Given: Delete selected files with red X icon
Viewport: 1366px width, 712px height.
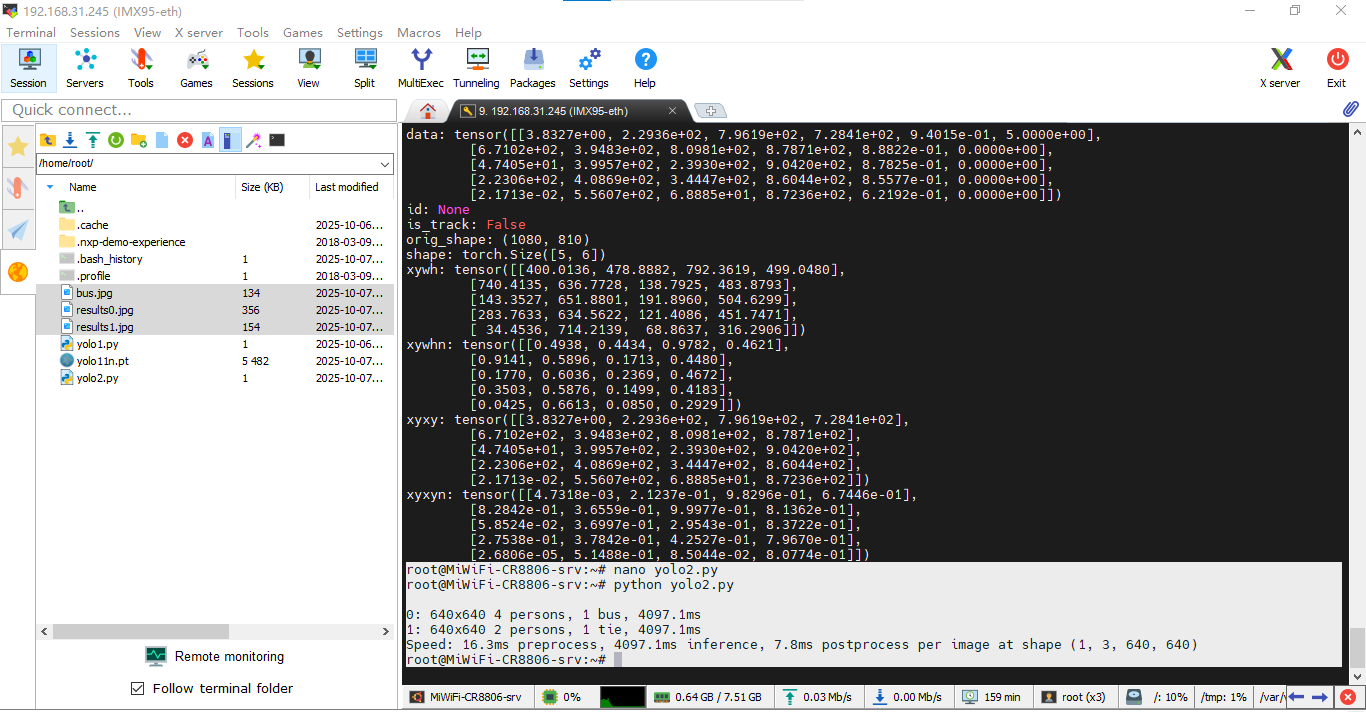Looking at the screenshot, I should click(185, 140).
